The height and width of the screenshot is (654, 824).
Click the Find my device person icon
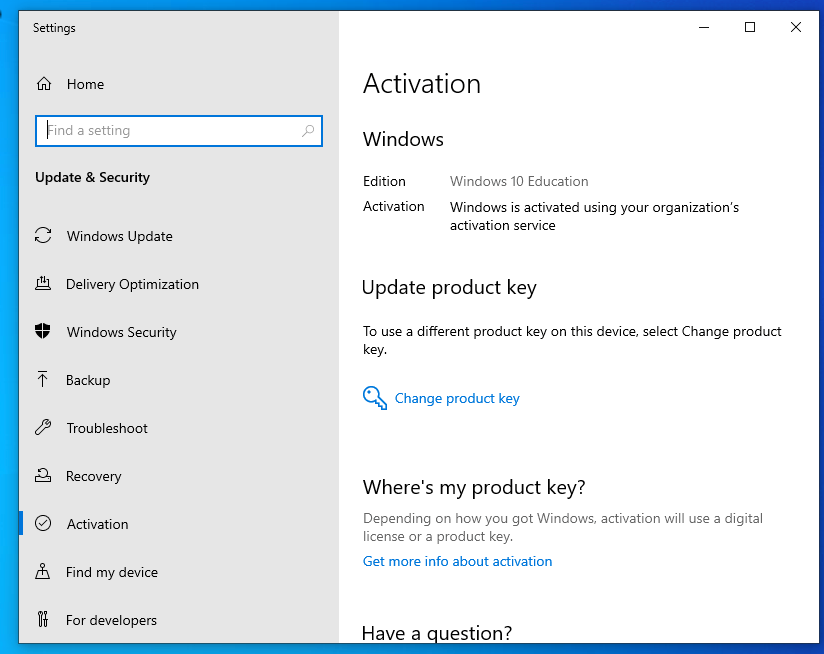[x=43, y=571]
